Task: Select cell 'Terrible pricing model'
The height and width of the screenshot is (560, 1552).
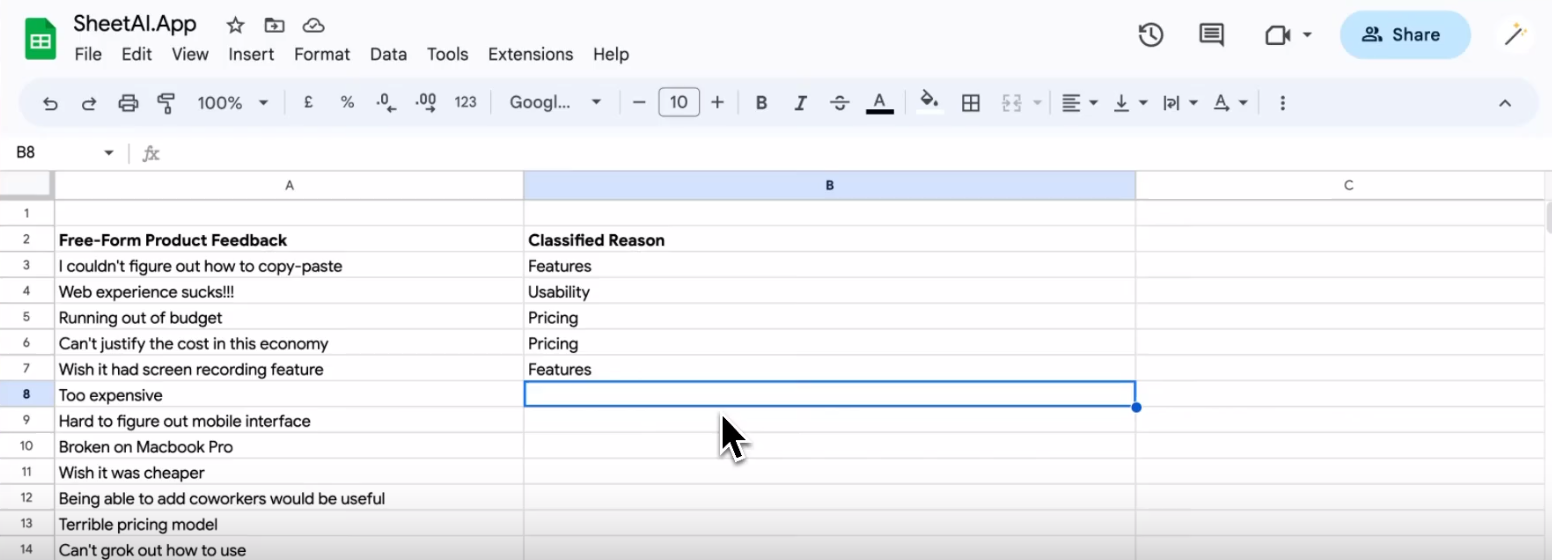Action: pyautogui.click(x=289, y=524)
